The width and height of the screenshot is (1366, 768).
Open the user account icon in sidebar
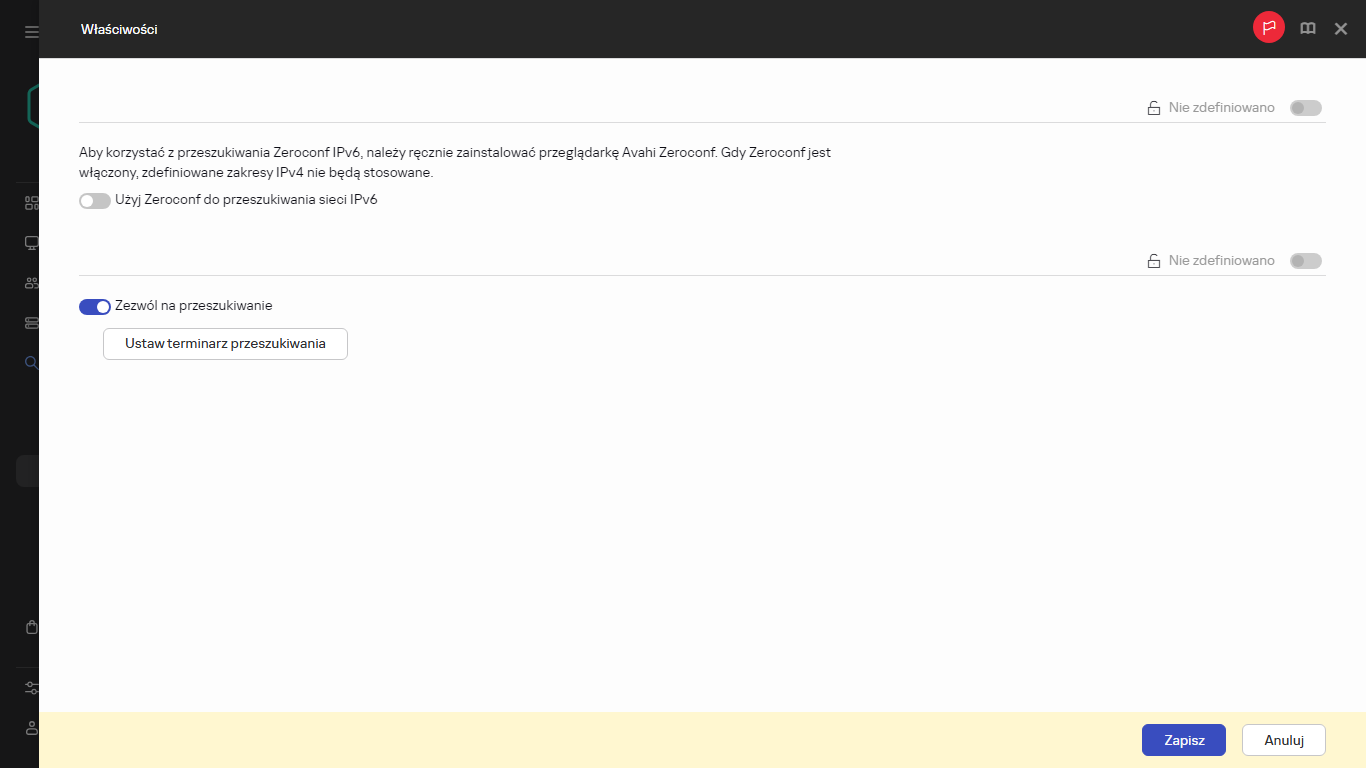point(31,727)
